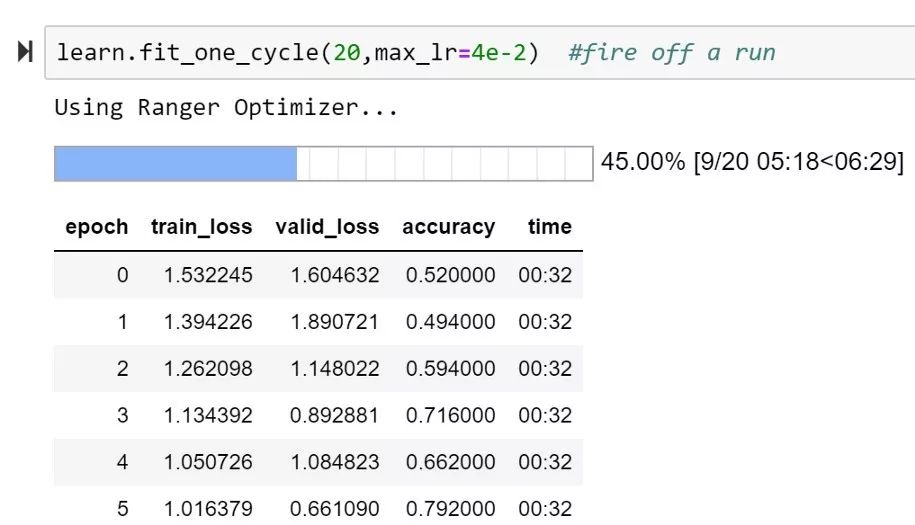Click valid_loss value 1.148022
The height and width of the screenshot is (525, 915).
point(335,369)
